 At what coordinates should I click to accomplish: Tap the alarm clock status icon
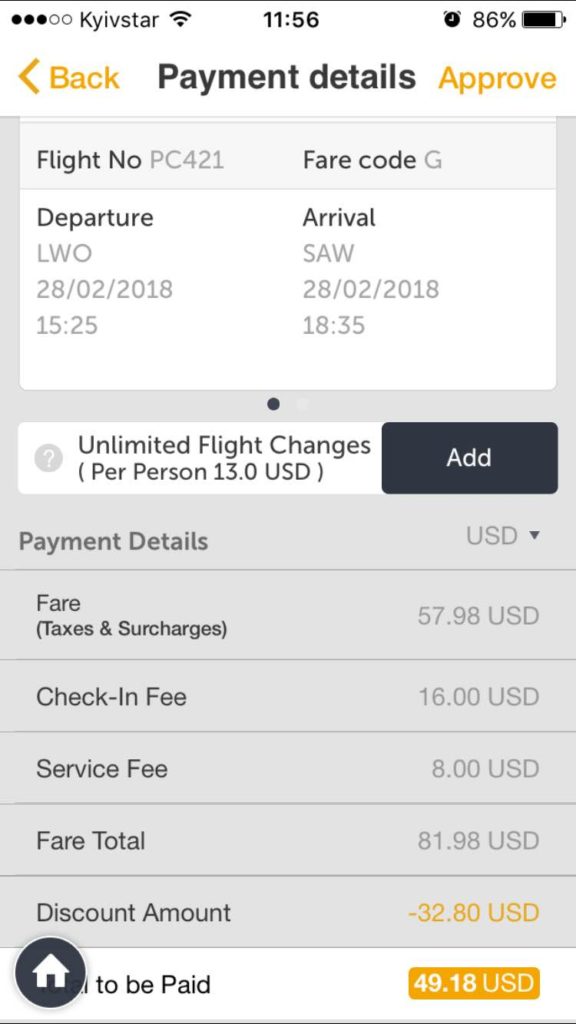[x=452, y=20]
